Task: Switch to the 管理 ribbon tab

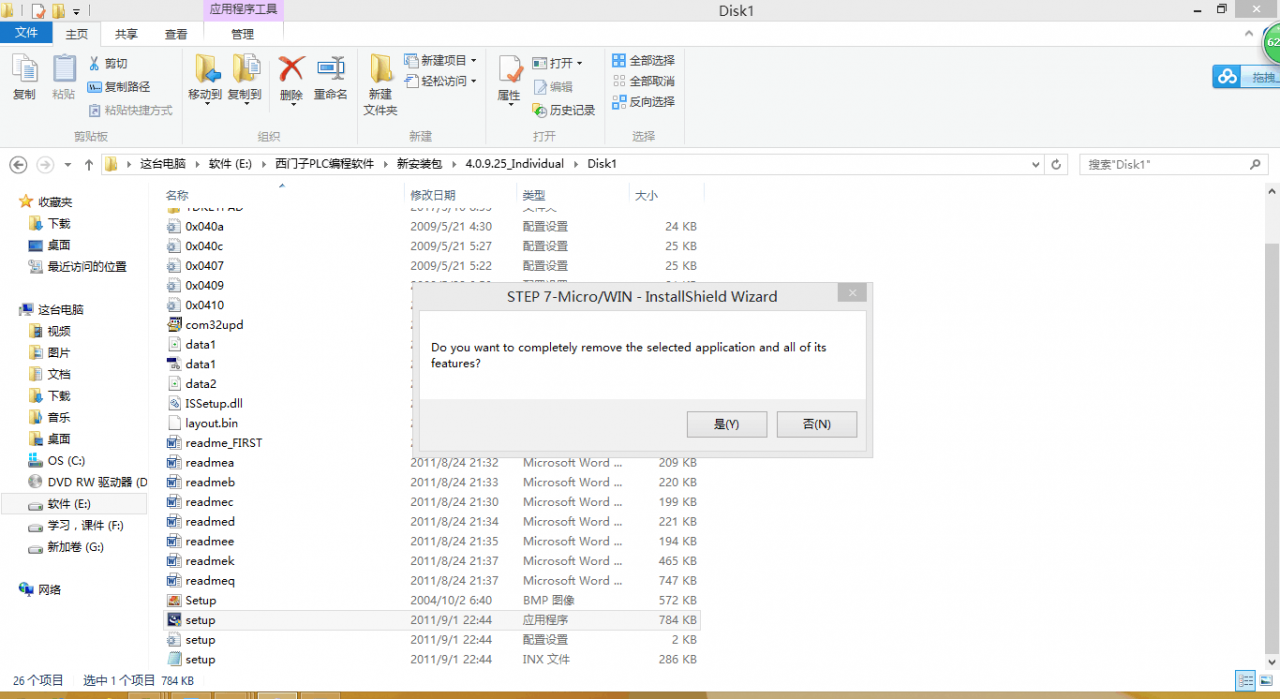Action: pyautogui.click(x=243, y=34)
